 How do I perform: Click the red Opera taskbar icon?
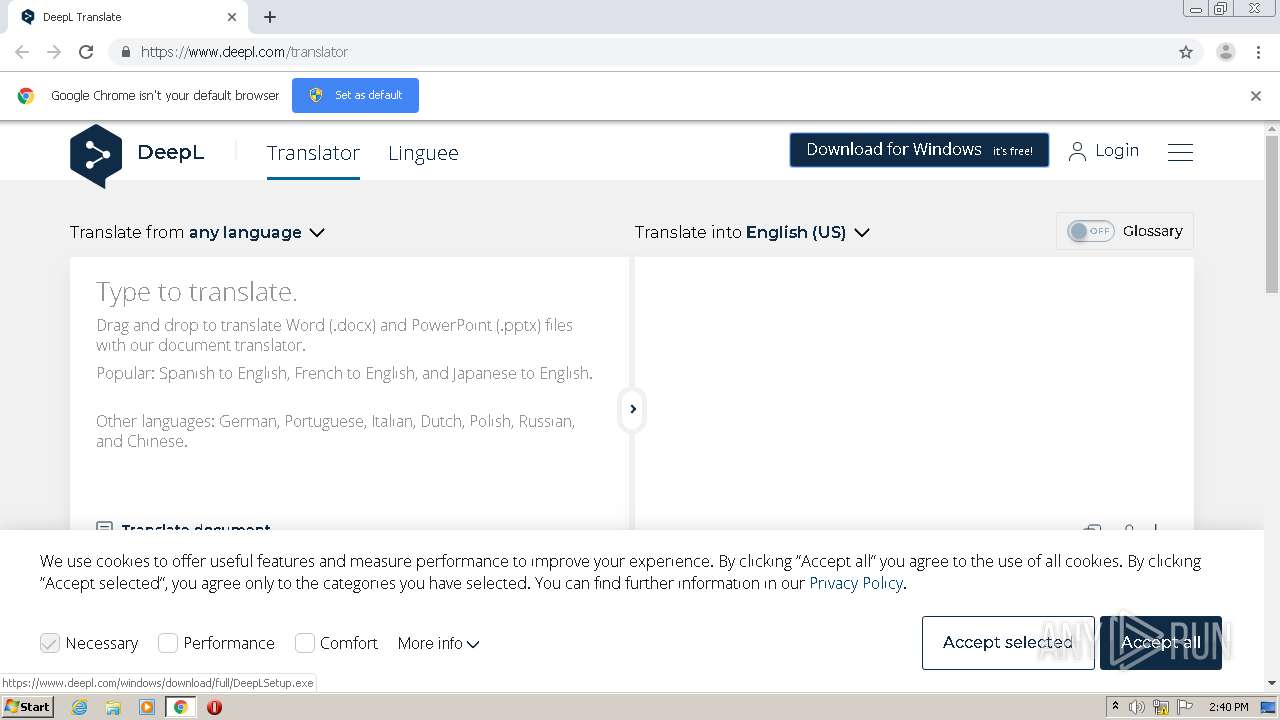[214, 707]
